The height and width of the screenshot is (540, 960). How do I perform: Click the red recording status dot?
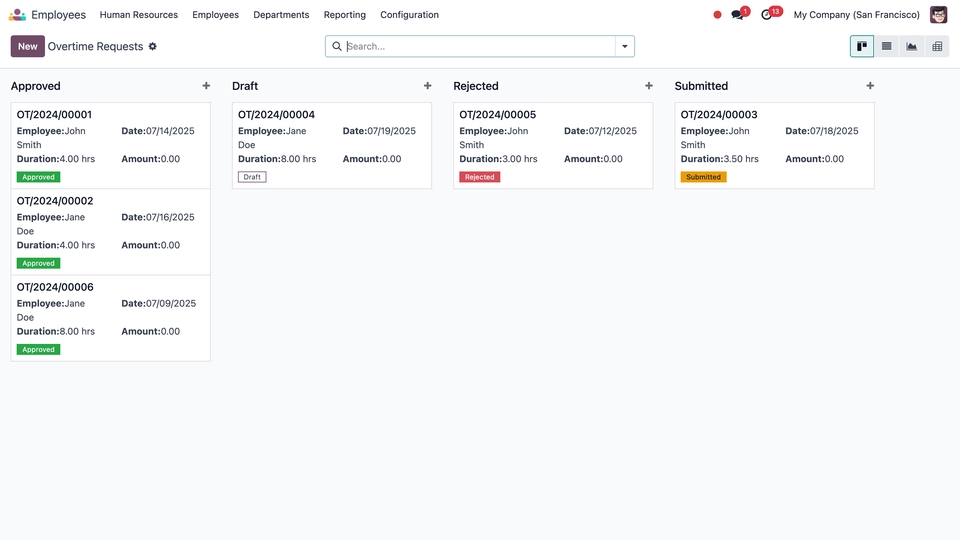(x=717, y=15)
